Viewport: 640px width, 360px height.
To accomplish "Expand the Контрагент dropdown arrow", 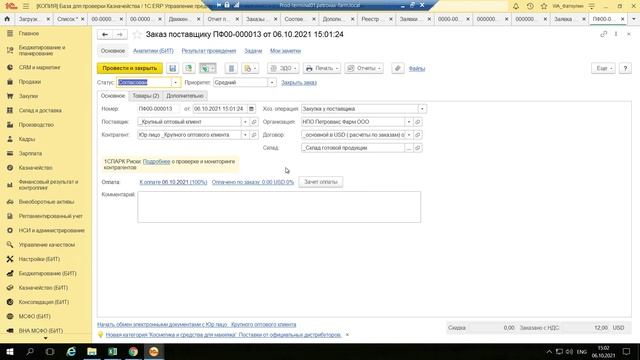I will [x=245, y=135].
